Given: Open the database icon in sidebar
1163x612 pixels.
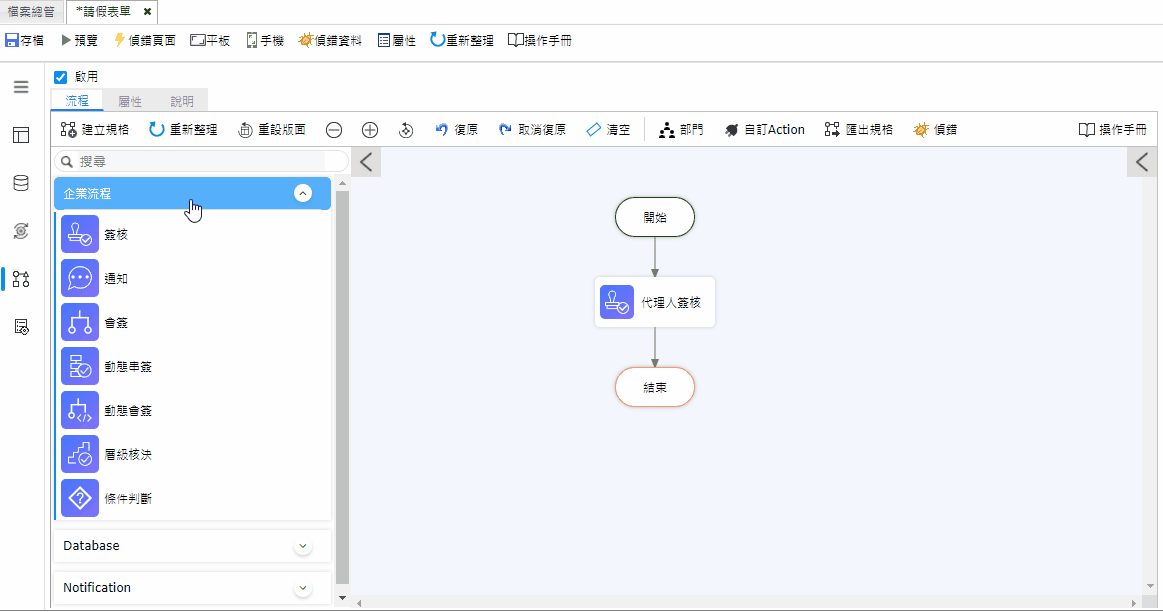Looking at the screenshot, I should (x=21, y=183).
